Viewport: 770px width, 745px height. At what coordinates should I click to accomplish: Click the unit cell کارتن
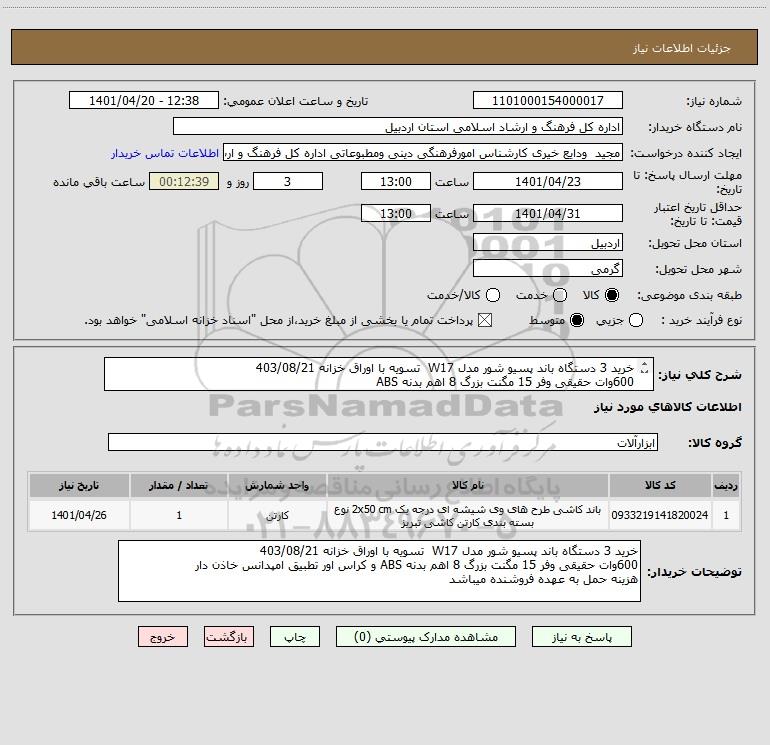coord(277,516)
